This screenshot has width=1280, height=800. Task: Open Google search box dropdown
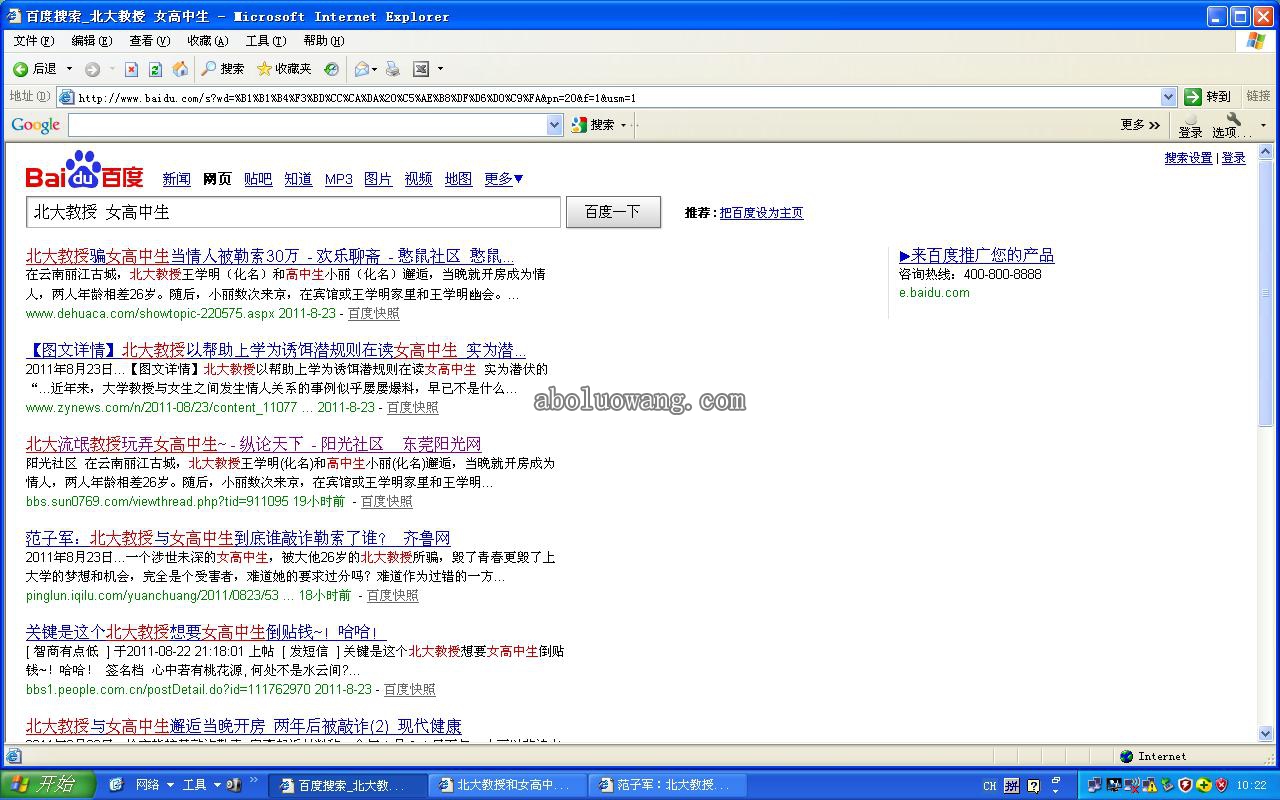(x=555, y=125)
